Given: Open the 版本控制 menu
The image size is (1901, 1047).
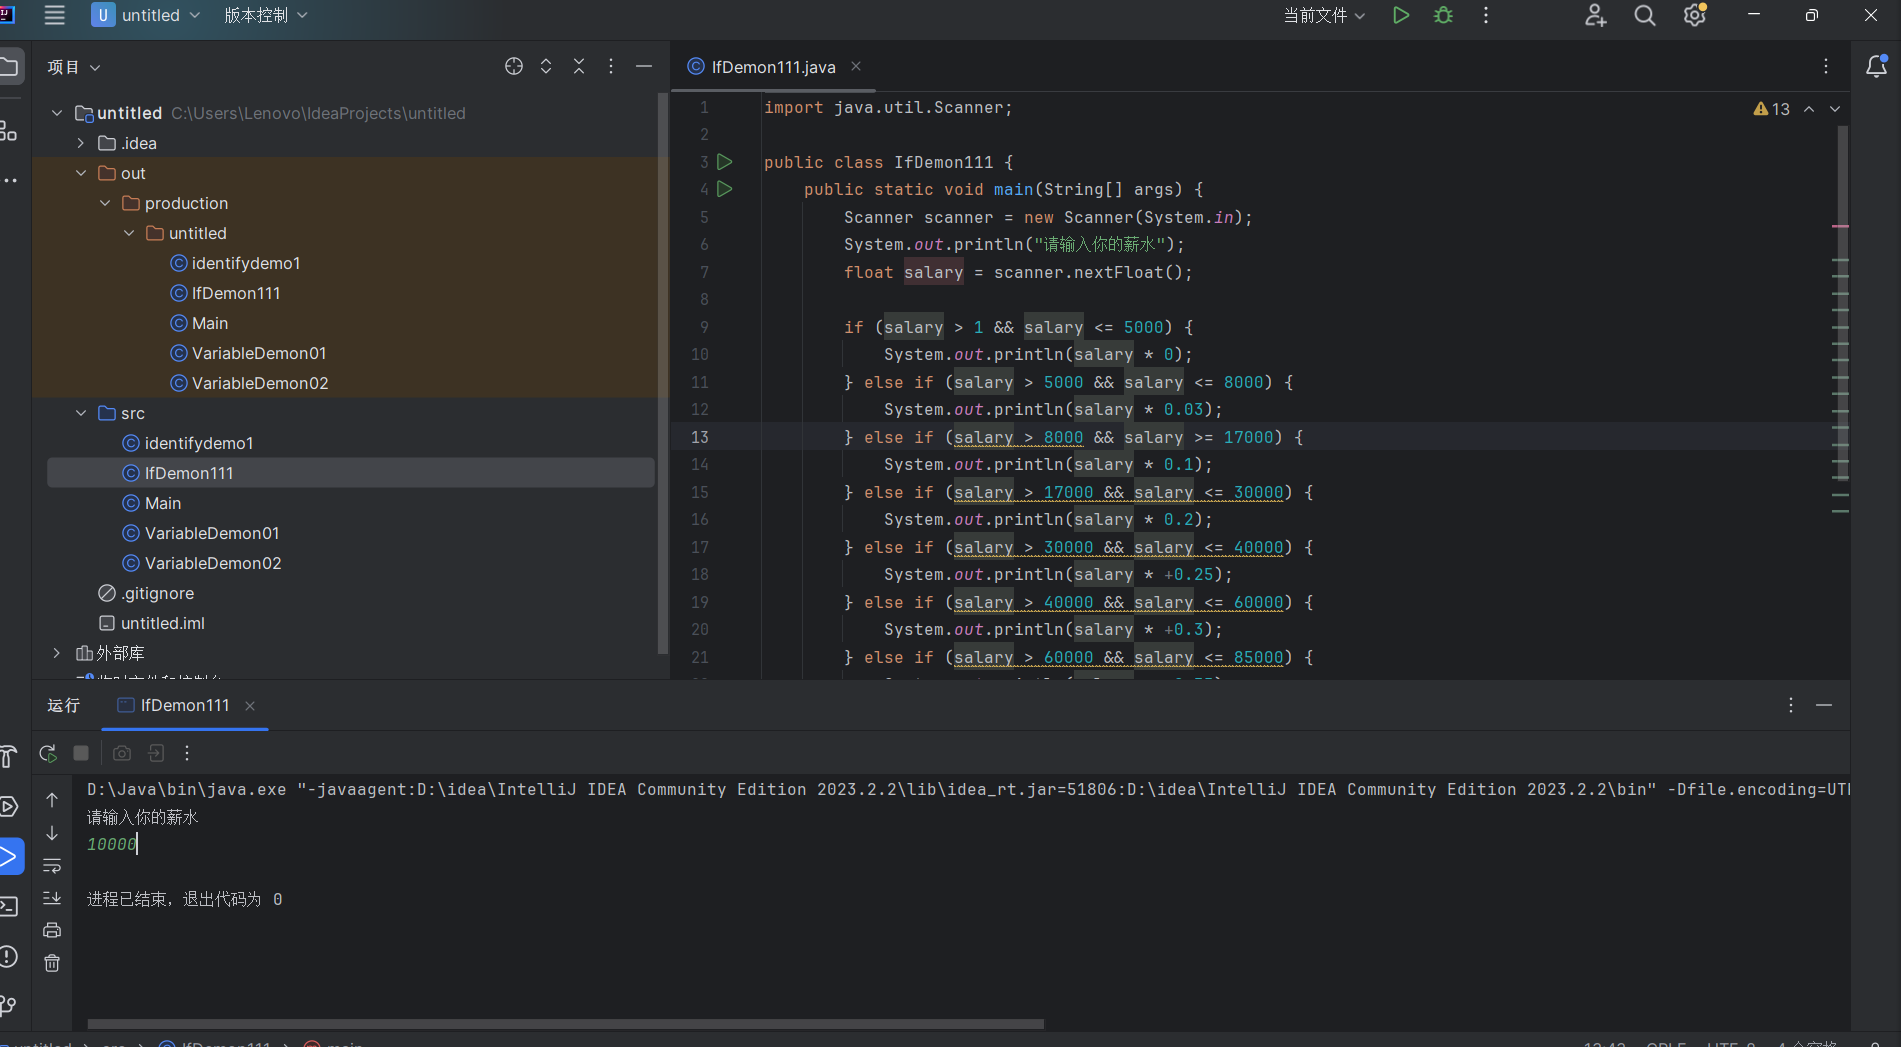Looking at the screenshot, I should click(265, 15).
